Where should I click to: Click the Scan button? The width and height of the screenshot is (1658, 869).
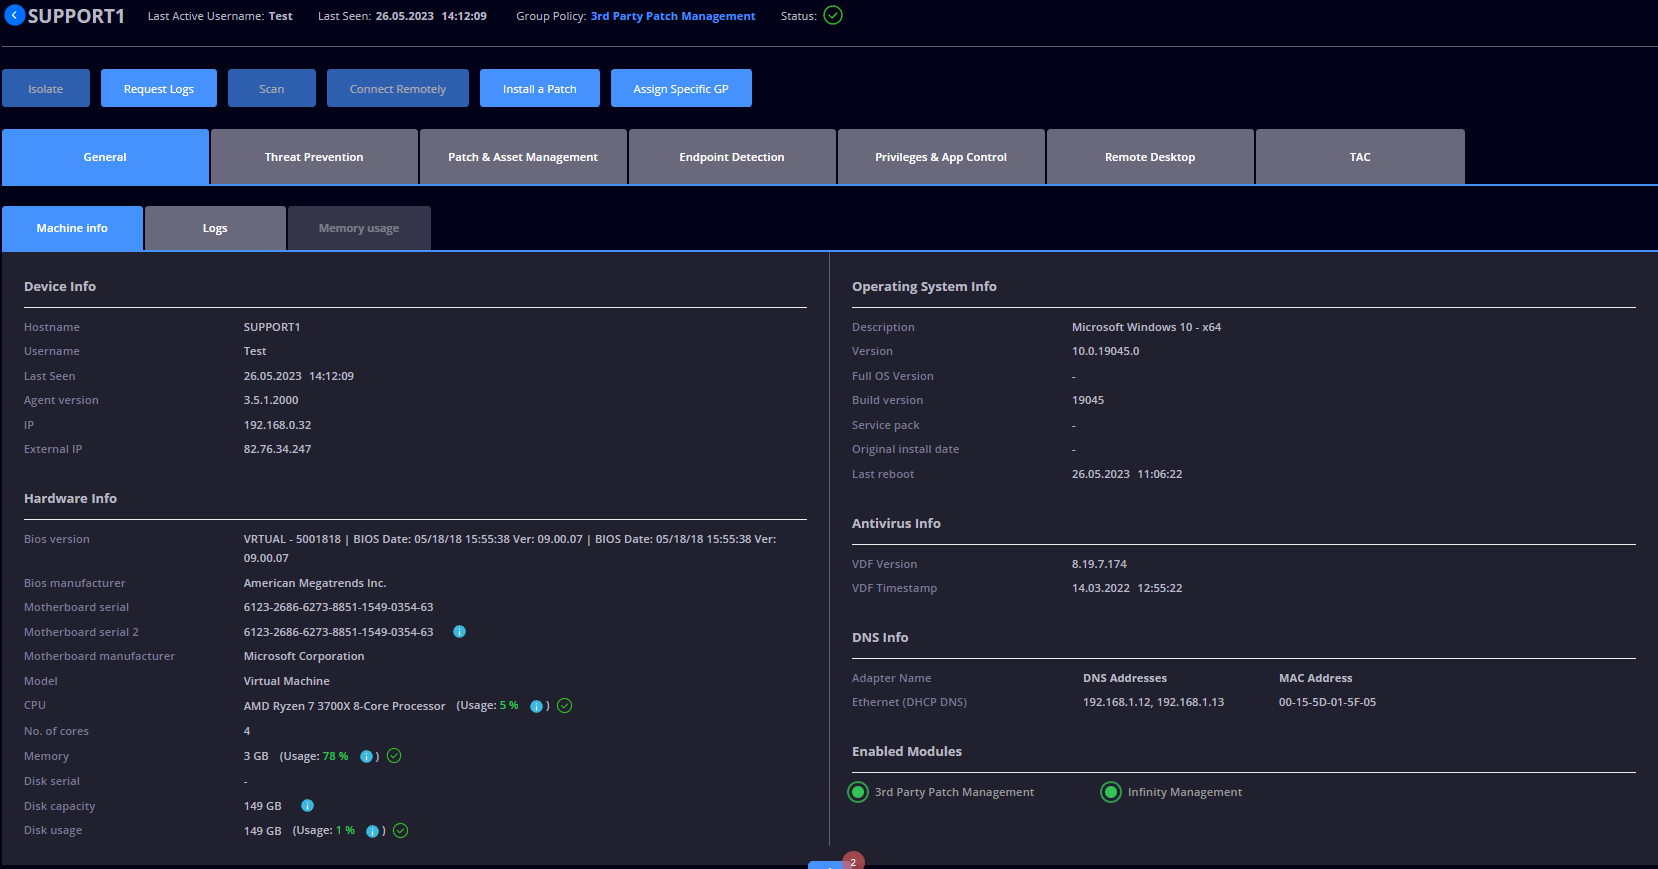[272, 88]
